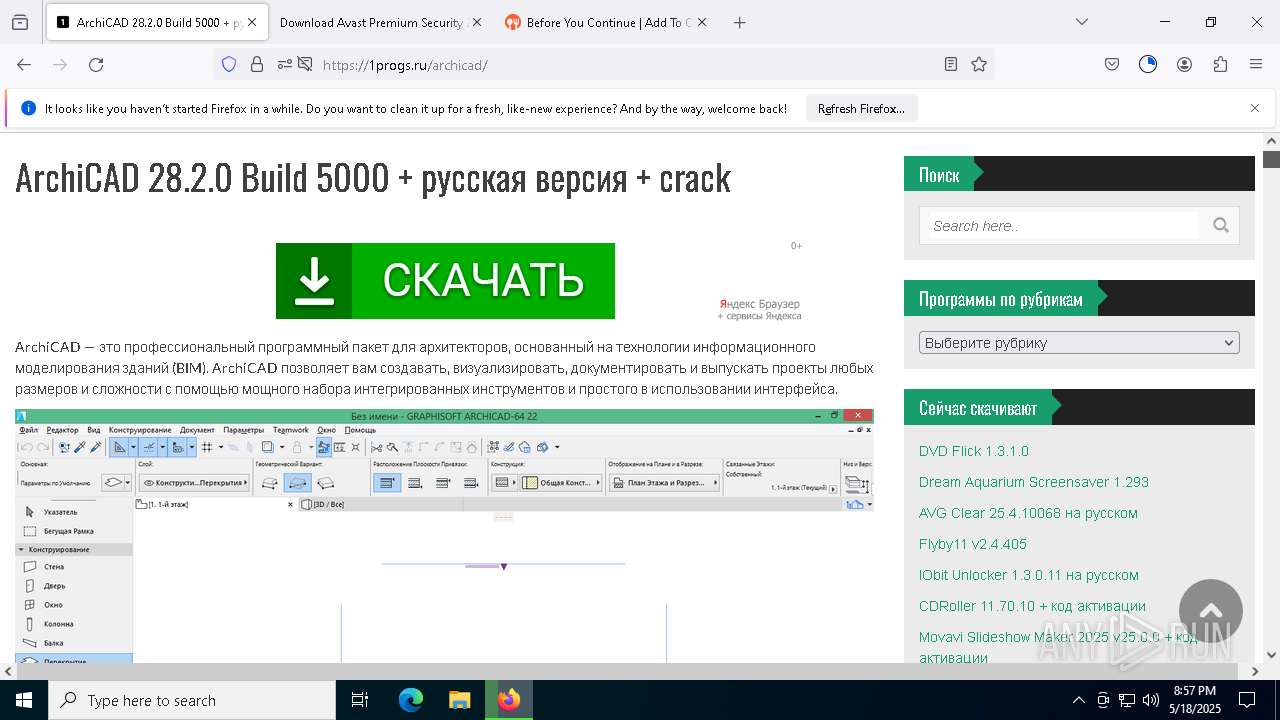
Task: Launch Microsoft Edge from the taskbar
Action: [411, 700]
